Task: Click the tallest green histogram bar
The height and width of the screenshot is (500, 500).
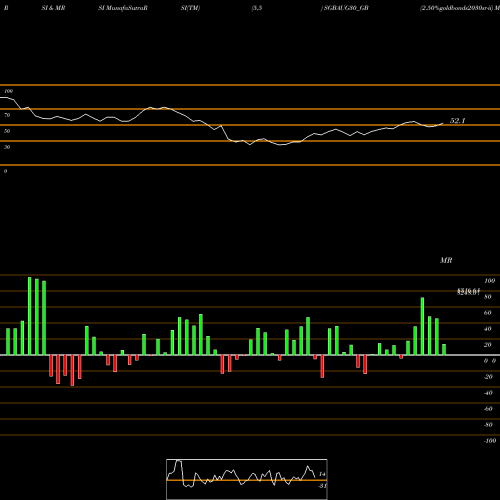Action: pyautogui.click(x=30, y=316)
